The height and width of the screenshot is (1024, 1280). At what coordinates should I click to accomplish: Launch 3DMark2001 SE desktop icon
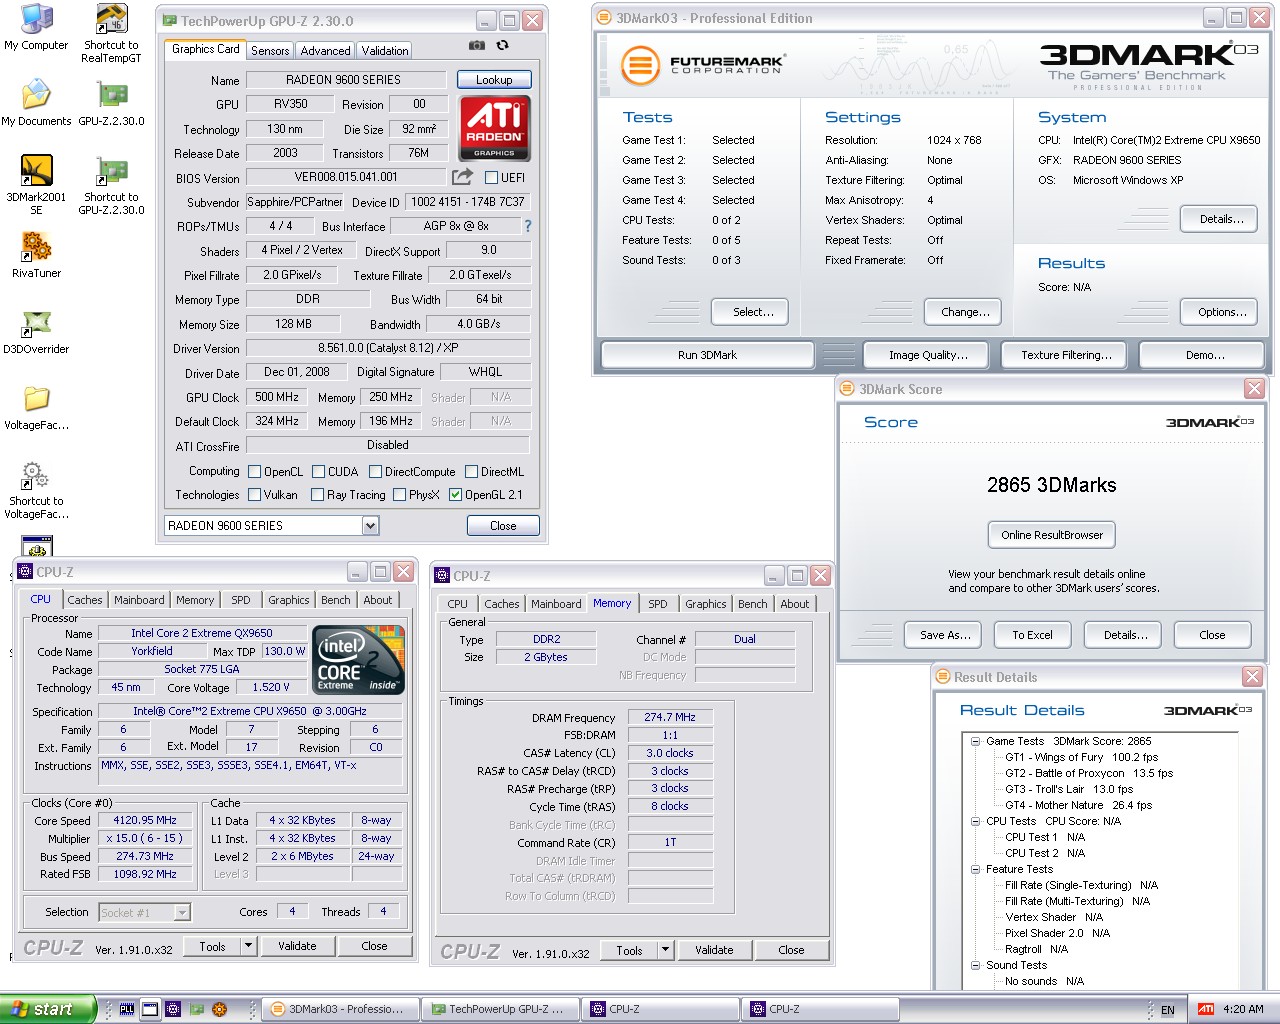pos(36,185)
